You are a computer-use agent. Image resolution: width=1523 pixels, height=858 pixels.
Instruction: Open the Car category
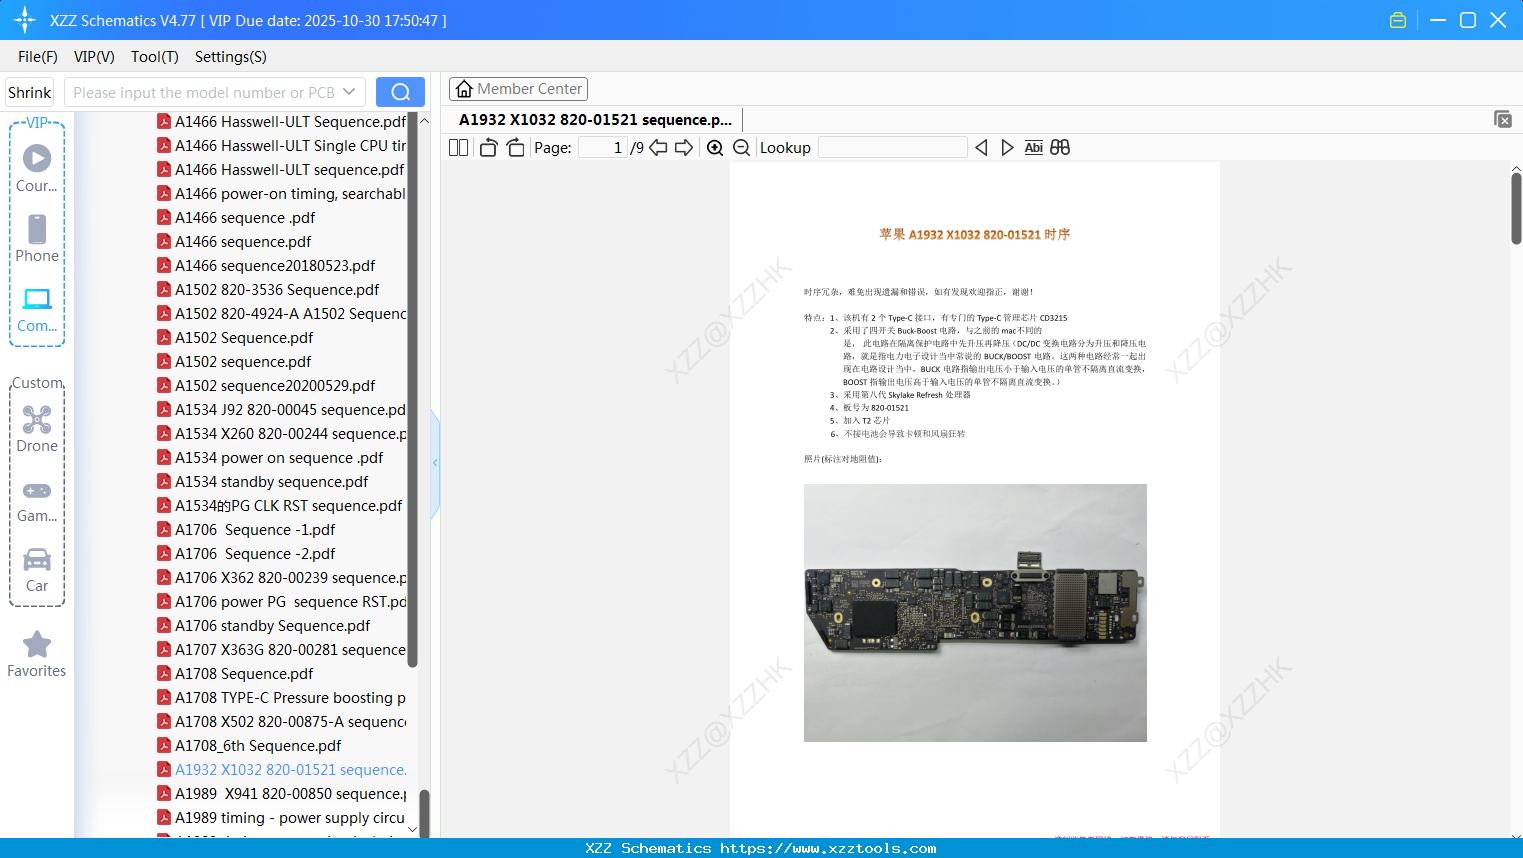(x=37, y=570)
